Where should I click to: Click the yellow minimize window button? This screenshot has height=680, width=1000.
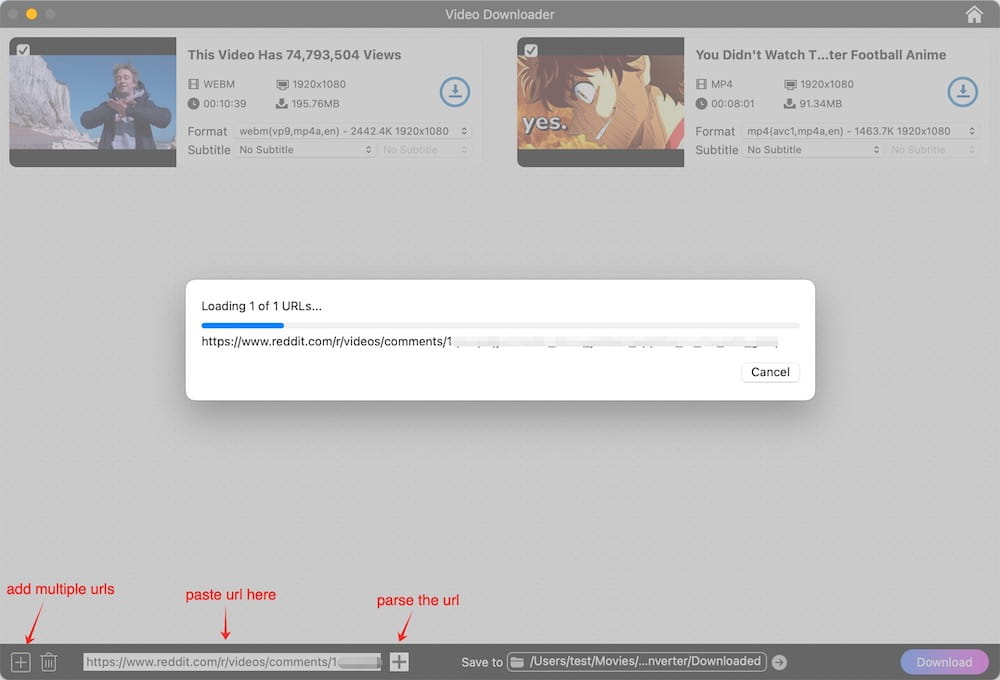(x=31, y=14)
